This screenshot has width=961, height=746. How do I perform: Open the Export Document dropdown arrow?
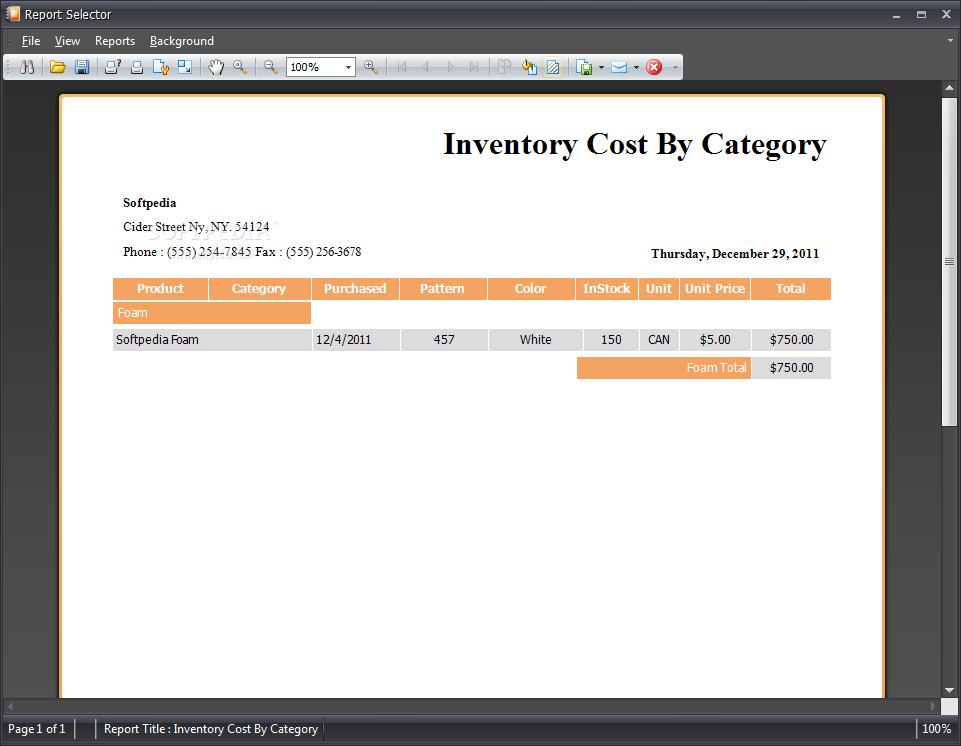[x=601, y=67]
